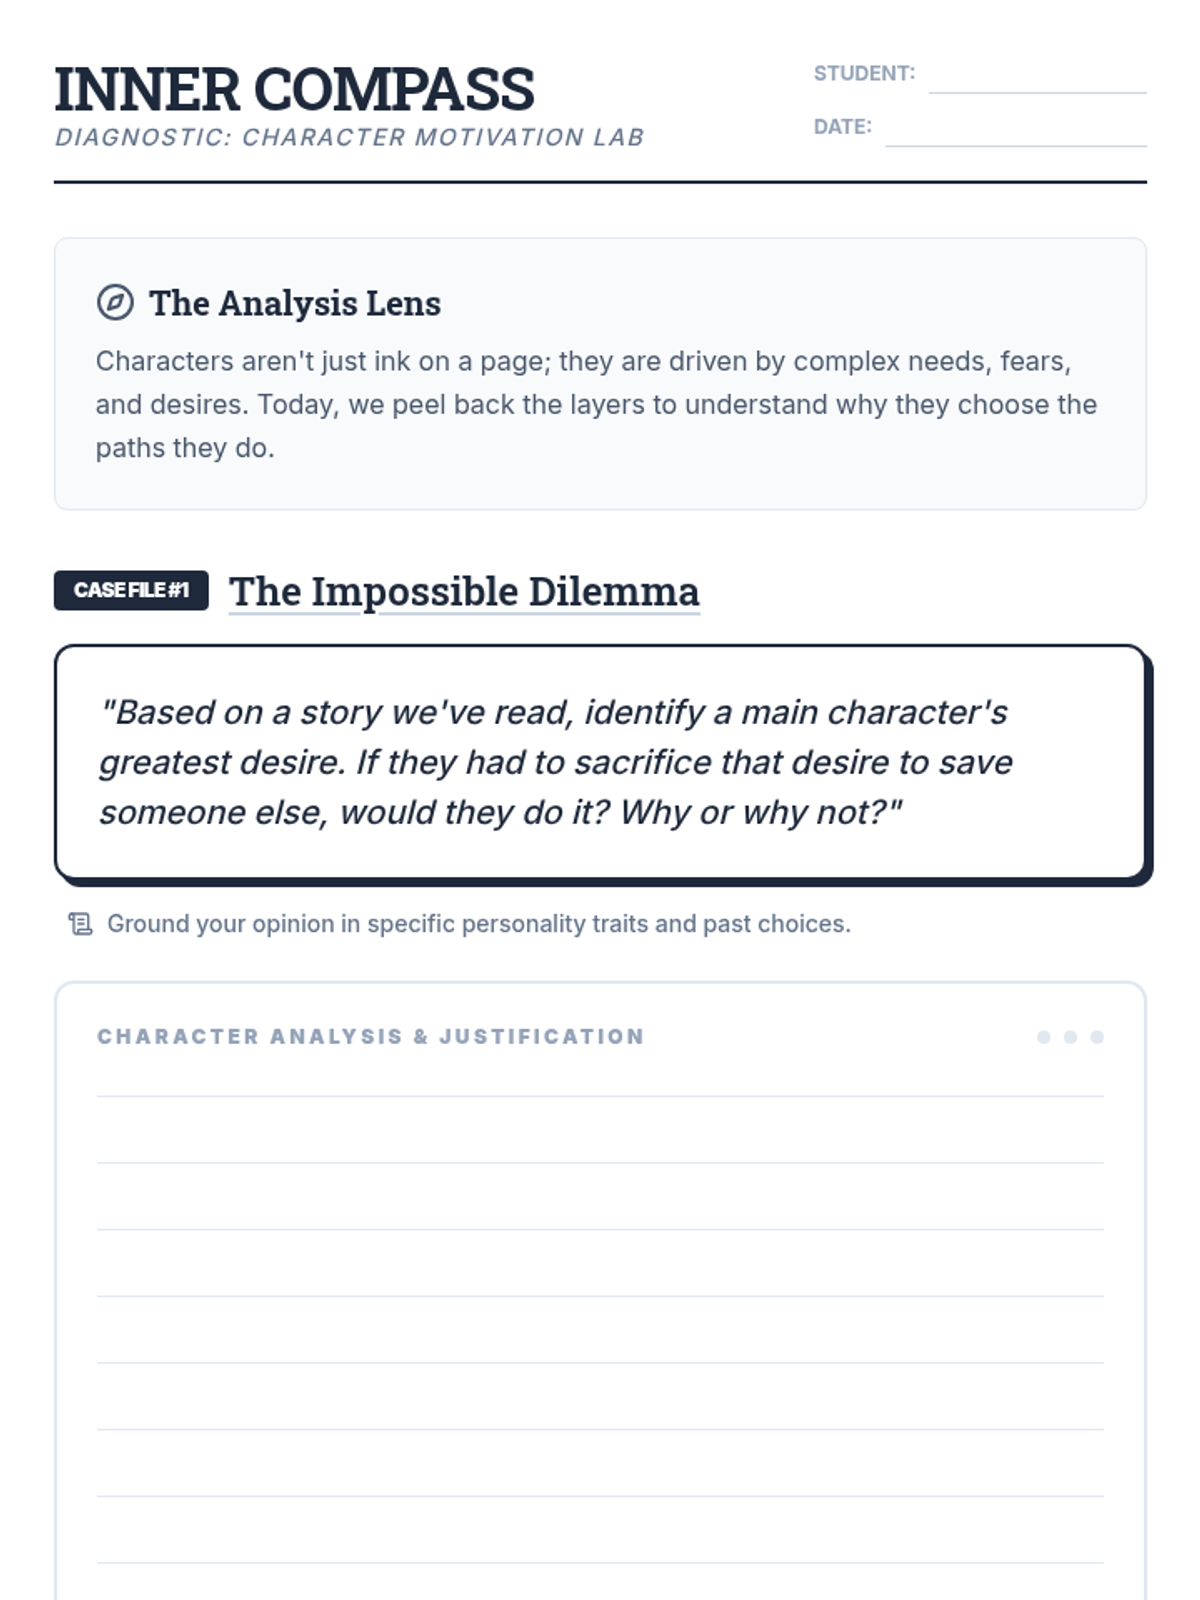Click the third writing line in analysis box
Screen dimensions: 1200x1600
pyautogui.click(x=600, y=1229)
